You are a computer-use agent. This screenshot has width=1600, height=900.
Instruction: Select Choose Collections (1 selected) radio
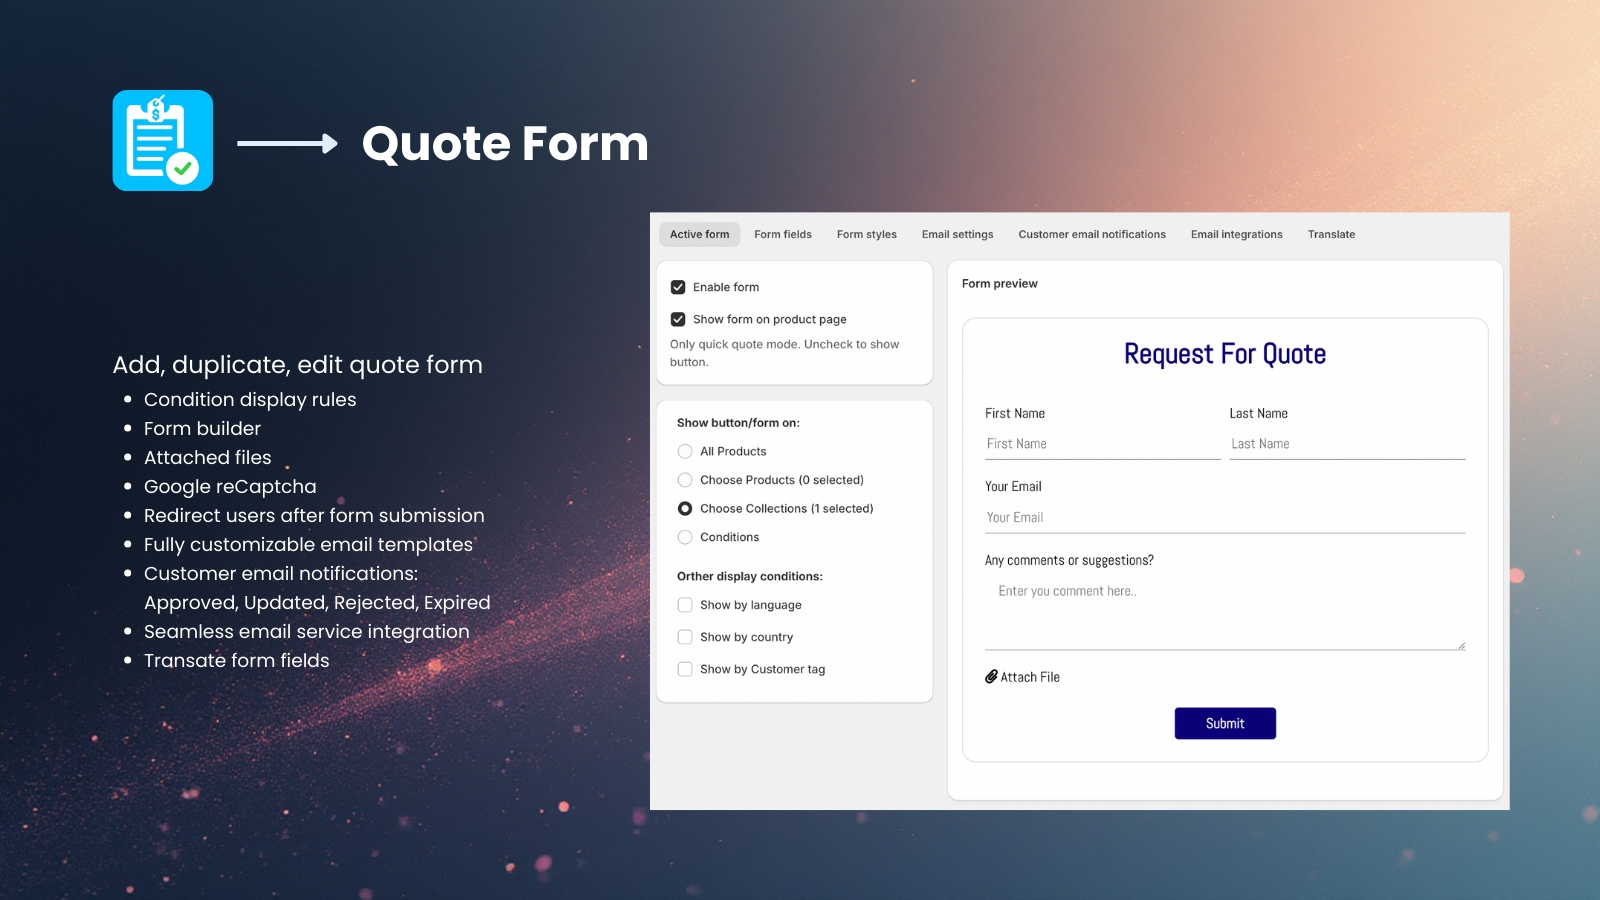click(x=685, y=508)
